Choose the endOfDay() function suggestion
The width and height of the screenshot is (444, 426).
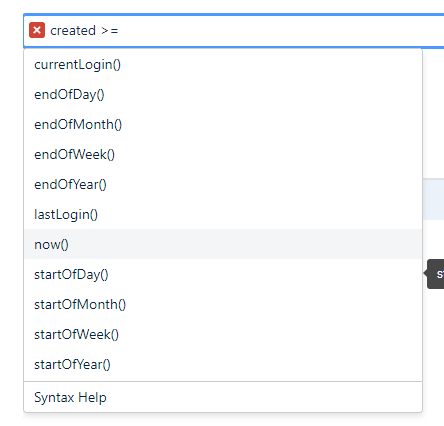click(223, 94)
